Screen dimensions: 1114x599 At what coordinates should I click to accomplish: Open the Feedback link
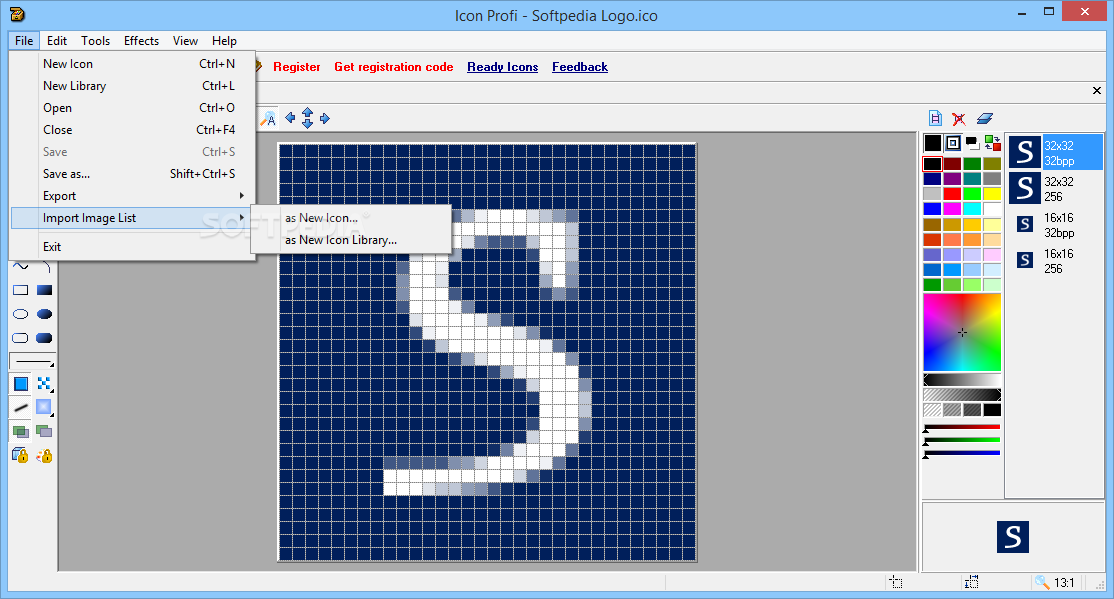click(580, 67)
